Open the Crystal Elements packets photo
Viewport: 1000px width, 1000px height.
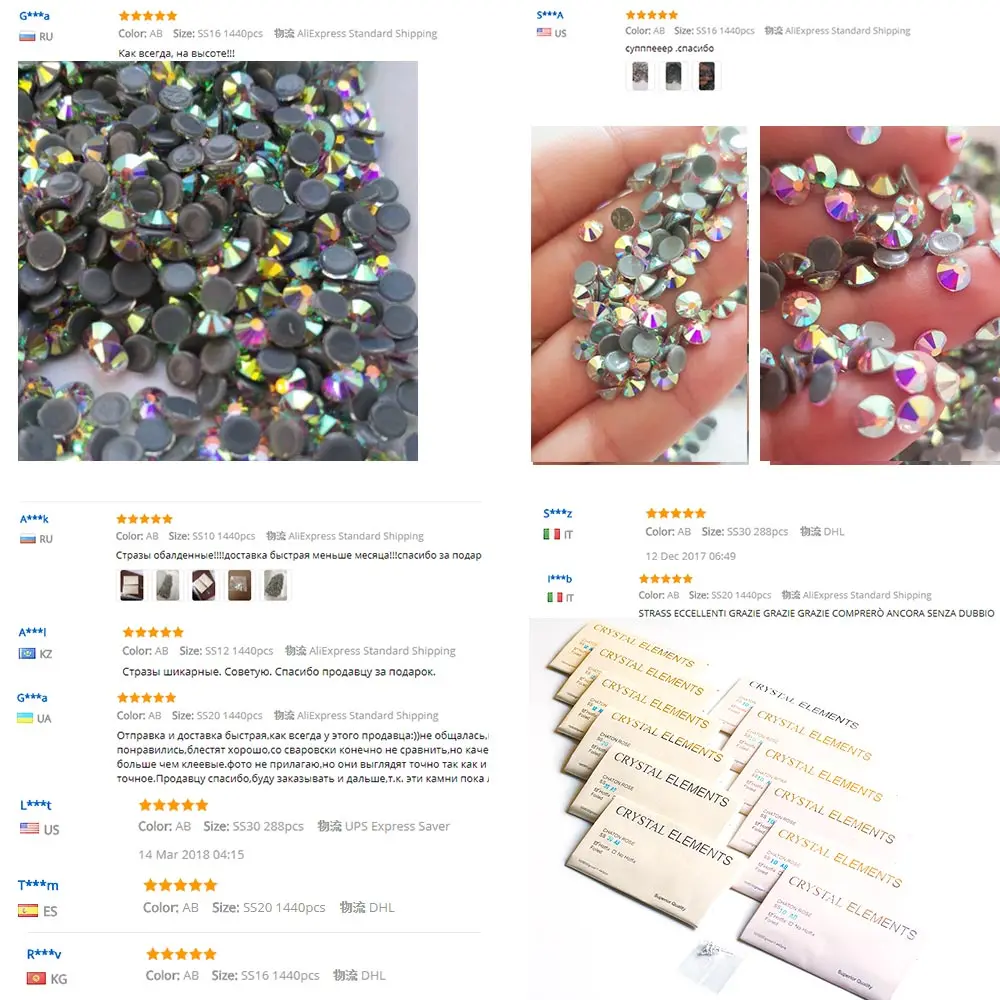[765, 809]
